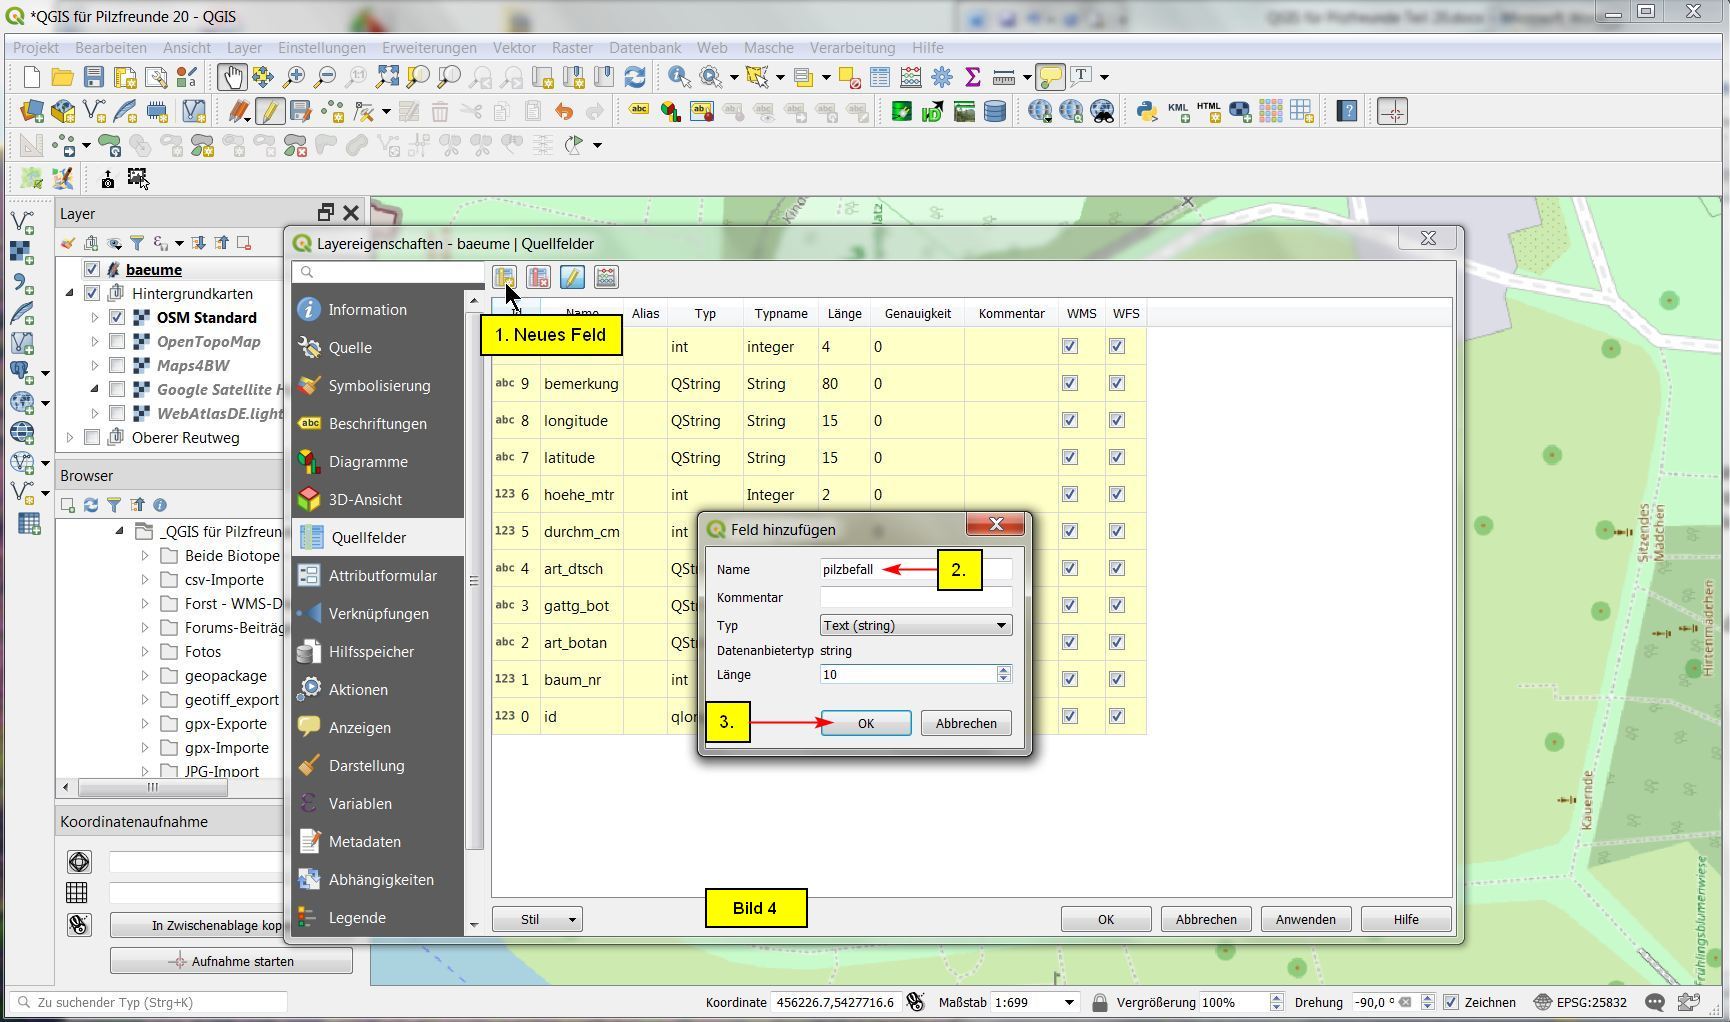Switch to the Symbolisierung section
The width and height of the screenshot is (1730, 1022).
click(379, 386)
